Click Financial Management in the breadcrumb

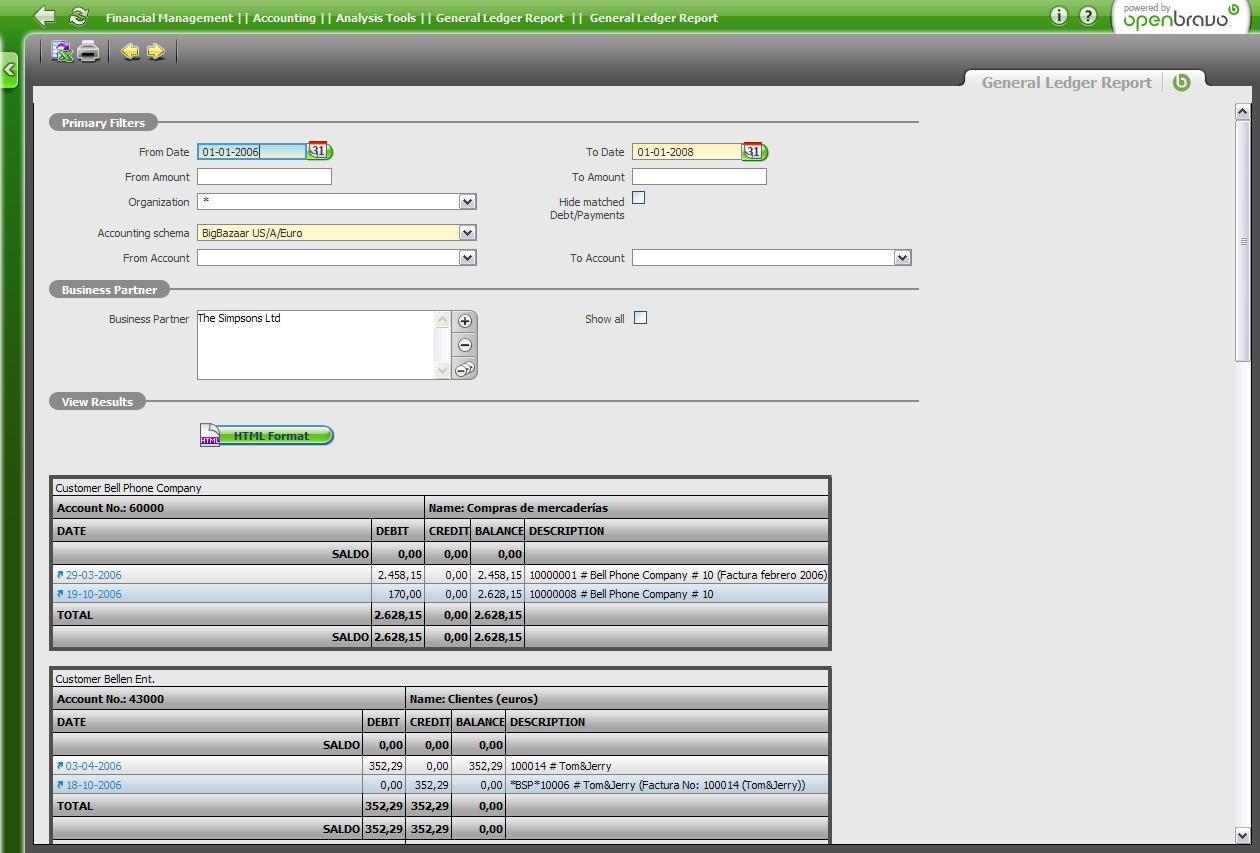[169, 18]
